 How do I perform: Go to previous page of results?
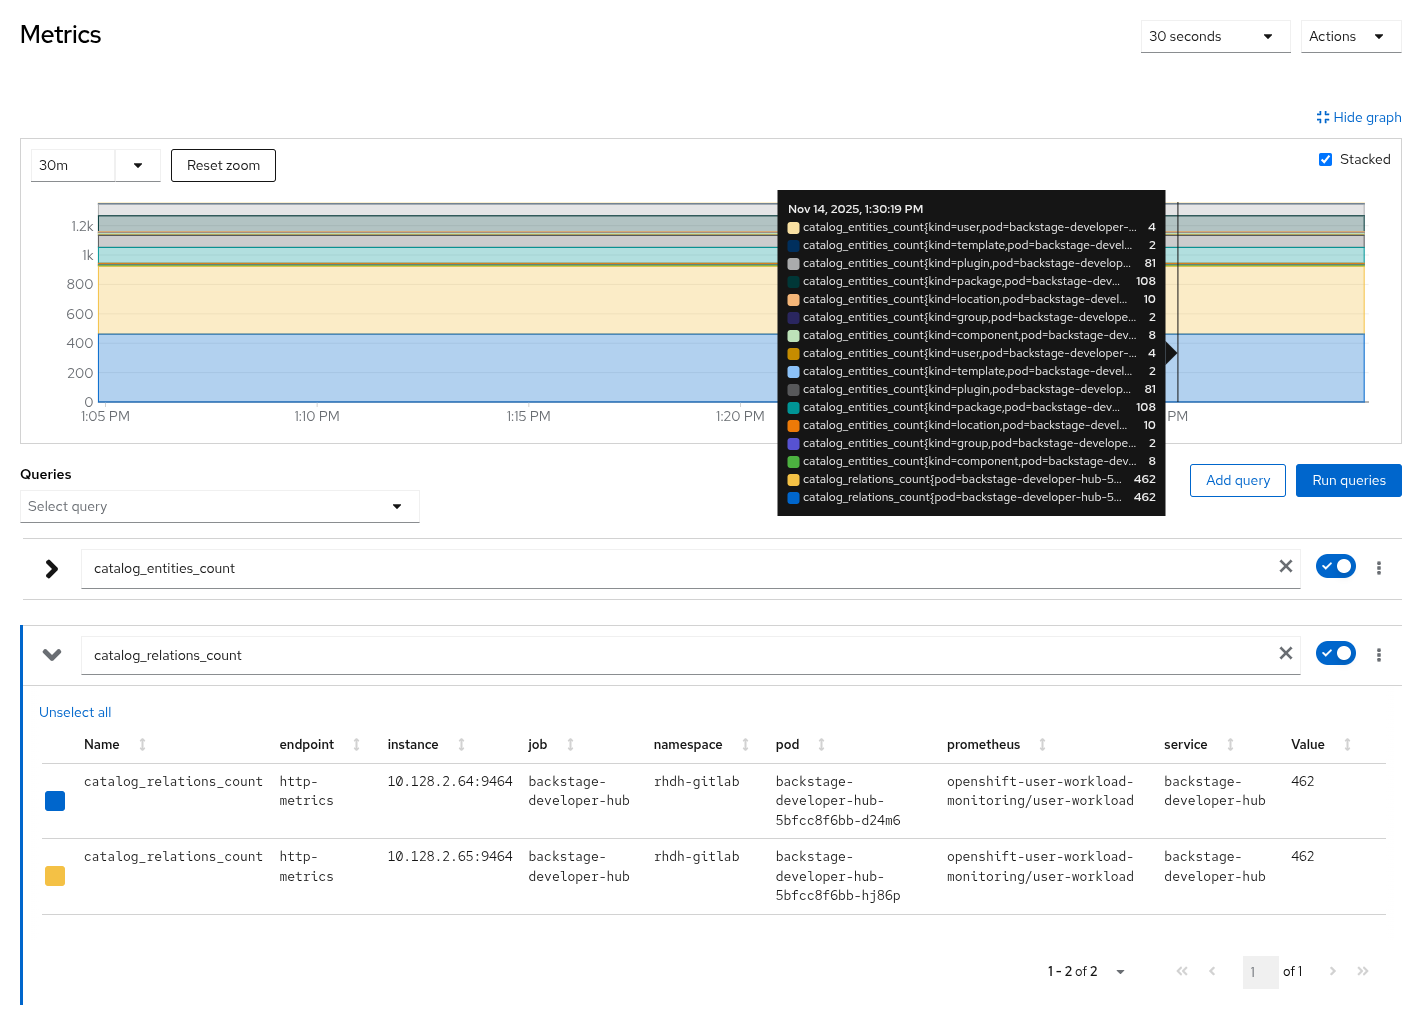(x=1212, y=971)
